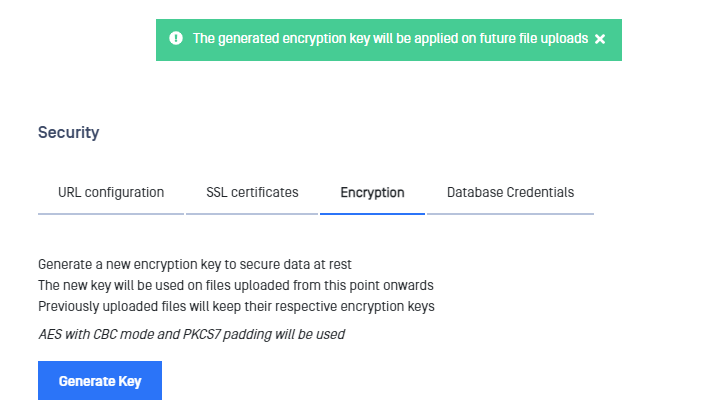The image size is (712, 409).
Task: Click the italic AES with CBC mode note
Action: (192, 335)
